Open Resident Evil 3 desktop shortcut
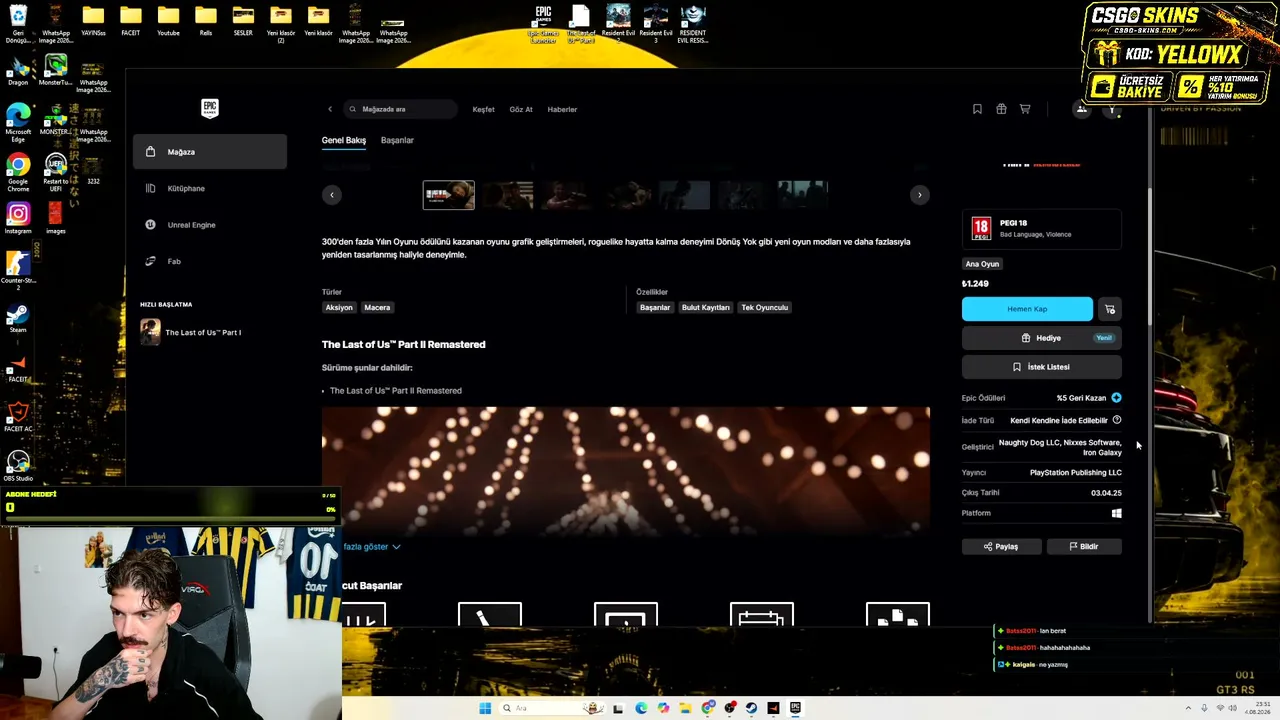The image size is (1280, 720). 656,23
